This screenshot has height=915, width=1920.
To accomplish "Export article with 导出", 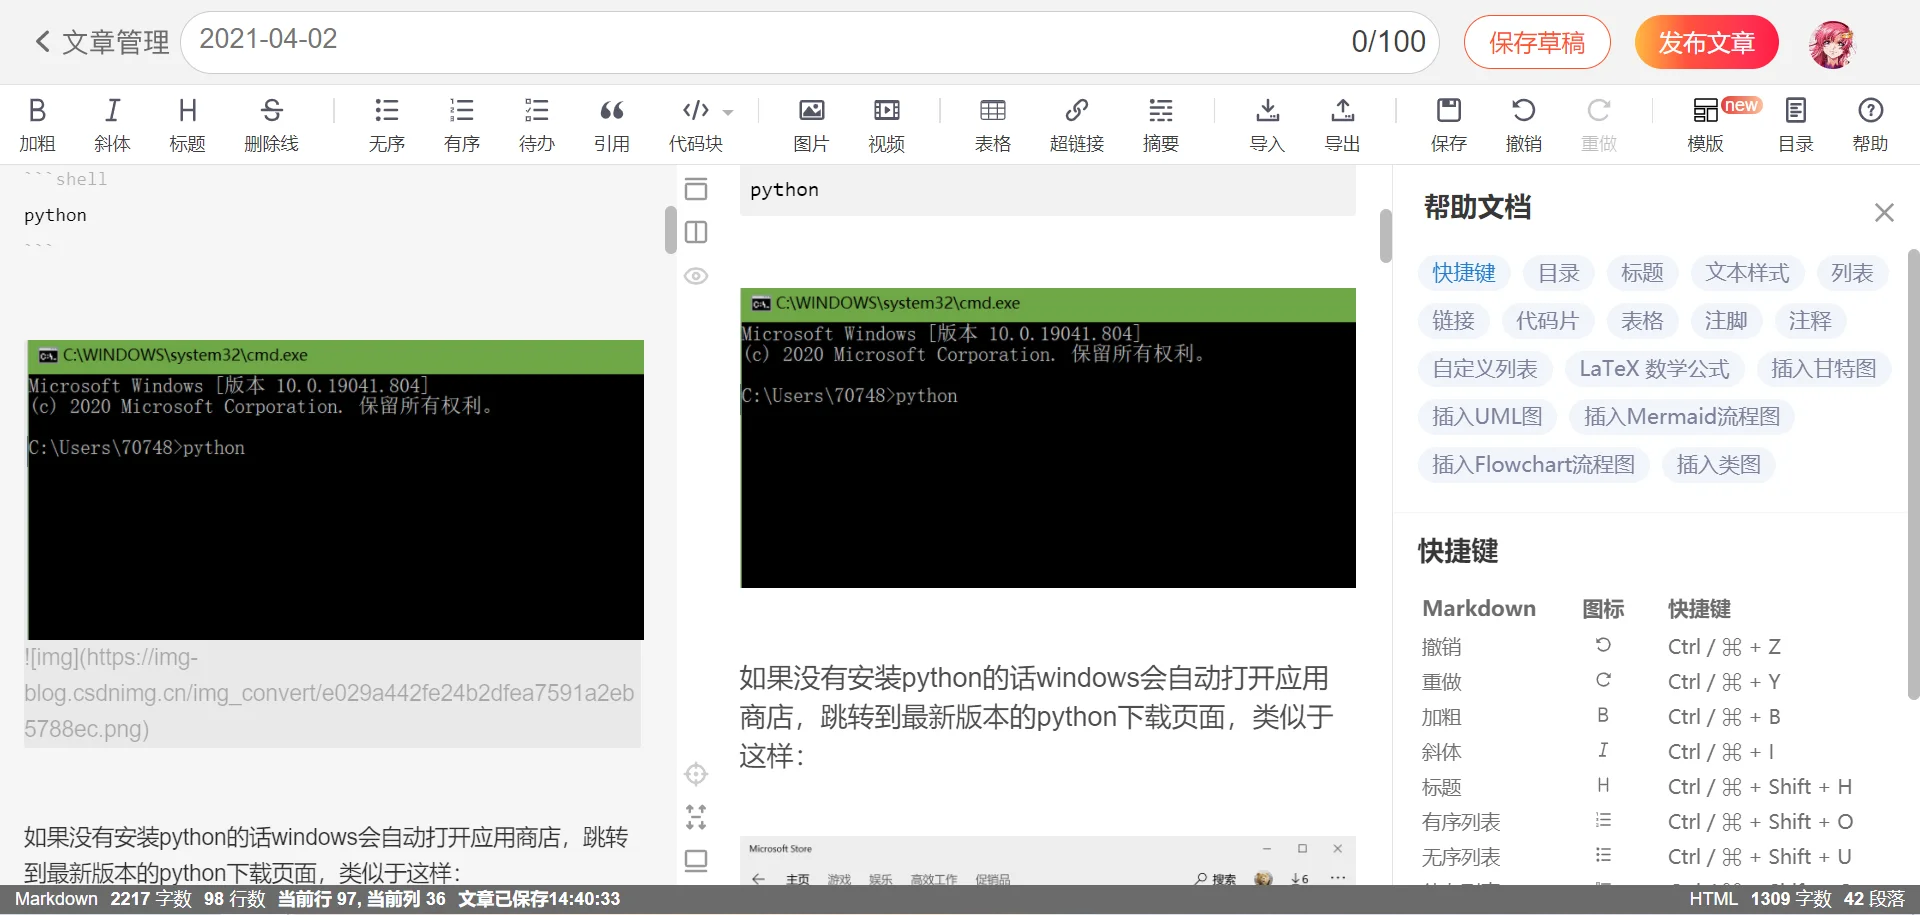I will point(1342,124).
